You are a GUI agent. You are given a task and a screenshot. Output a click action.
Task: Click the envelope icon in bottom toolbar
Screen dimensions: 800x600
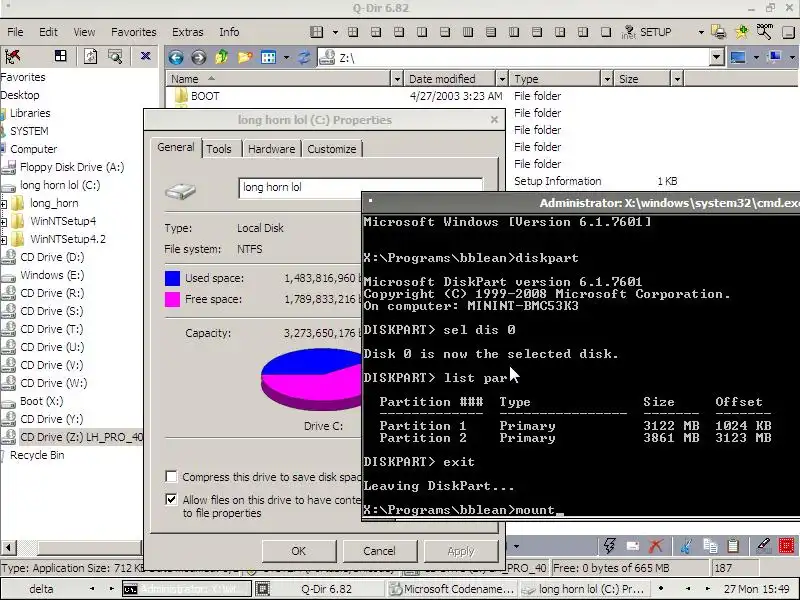click(x=633, y=546)
